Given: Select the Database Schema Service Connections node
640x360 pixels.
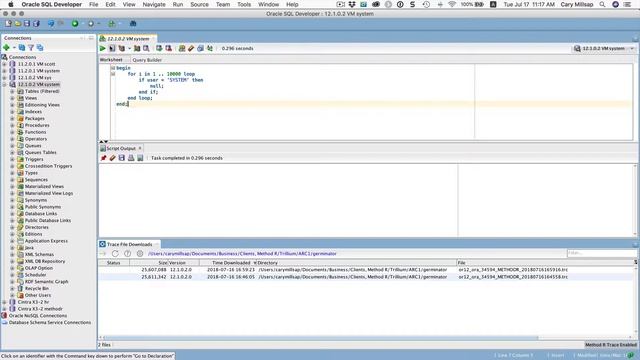Looking at the screenshot, I should pos(50,322).
